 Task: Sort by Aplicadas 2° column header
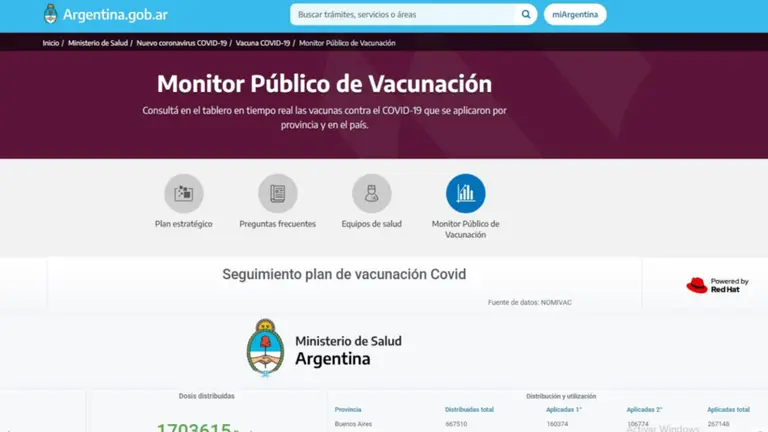[644, 409]
